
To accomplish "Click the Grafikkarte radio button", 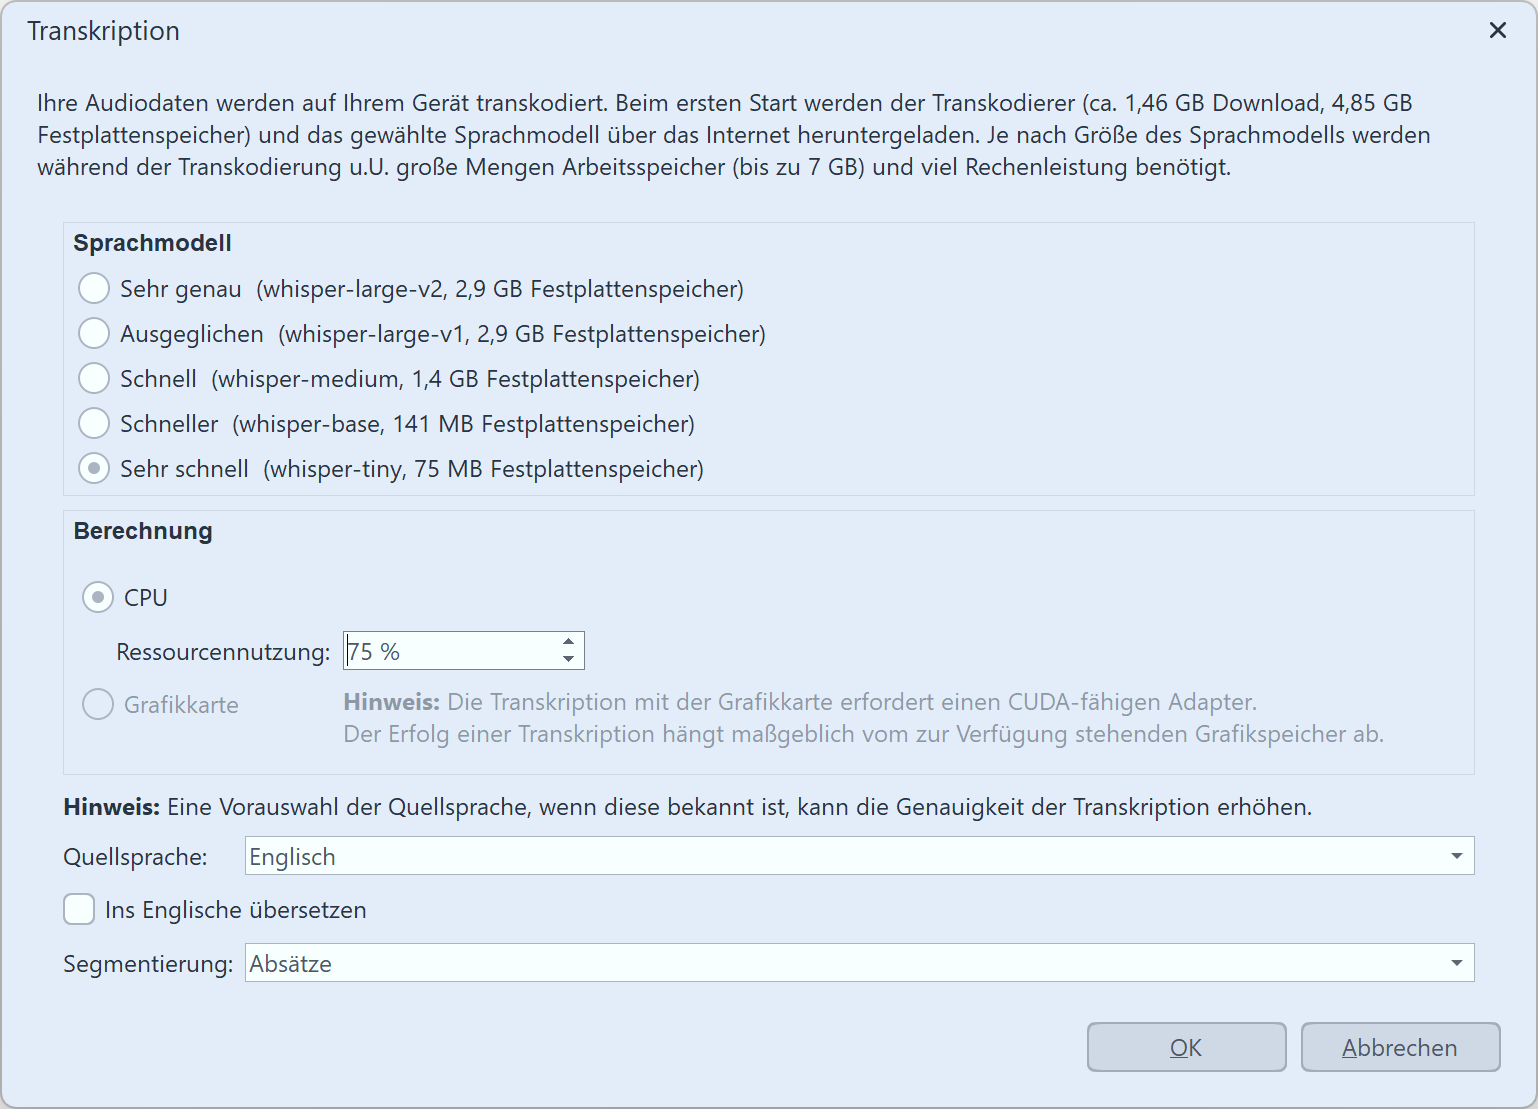I will click(x=97, y=704).
